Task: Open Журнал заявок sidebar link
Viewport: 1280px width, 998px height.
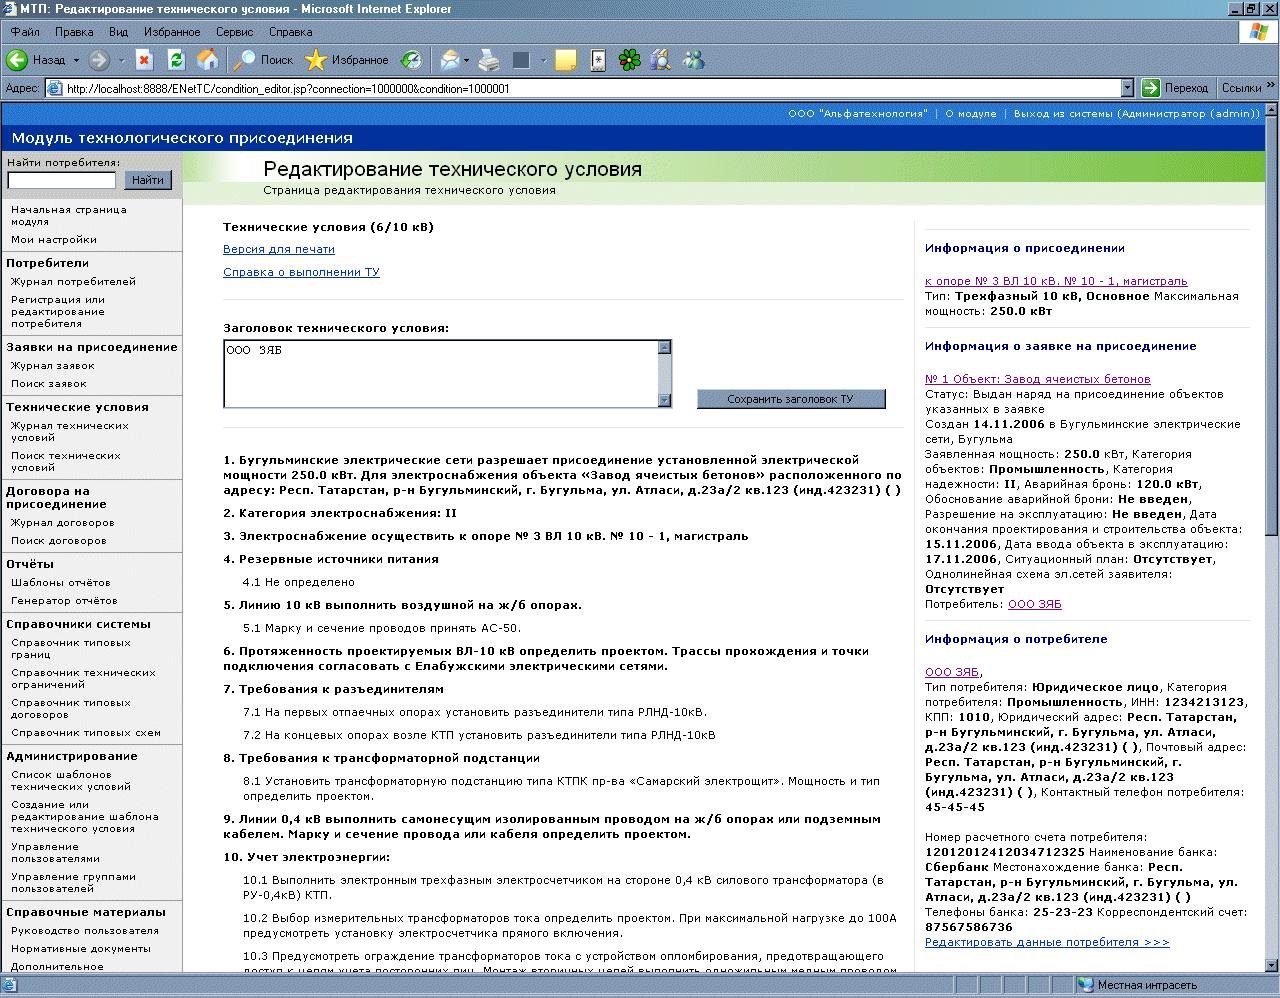Action: (53, 366)
